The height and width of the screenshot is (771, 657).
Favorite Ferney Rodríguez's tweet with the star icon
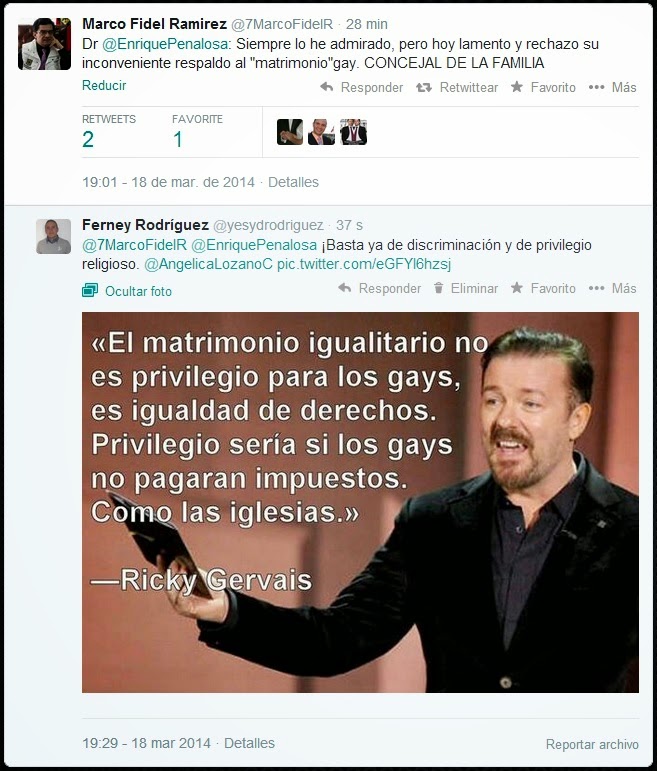point(543,288)
